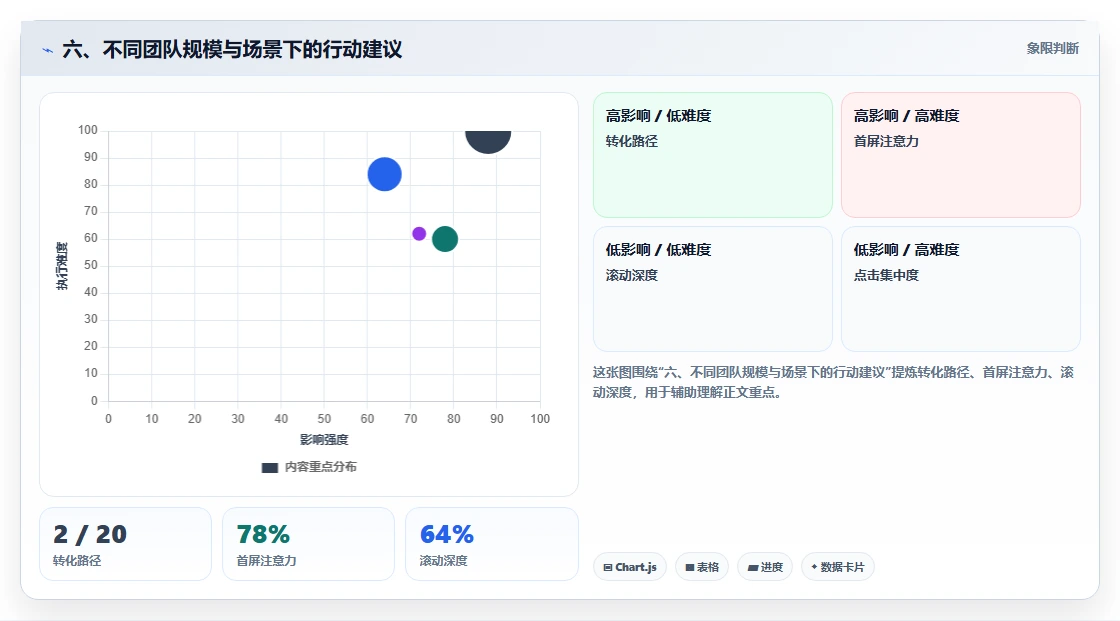The image size is (1120, 621).
Task: Click the 进度 chip icon
Action: (753, 567)
